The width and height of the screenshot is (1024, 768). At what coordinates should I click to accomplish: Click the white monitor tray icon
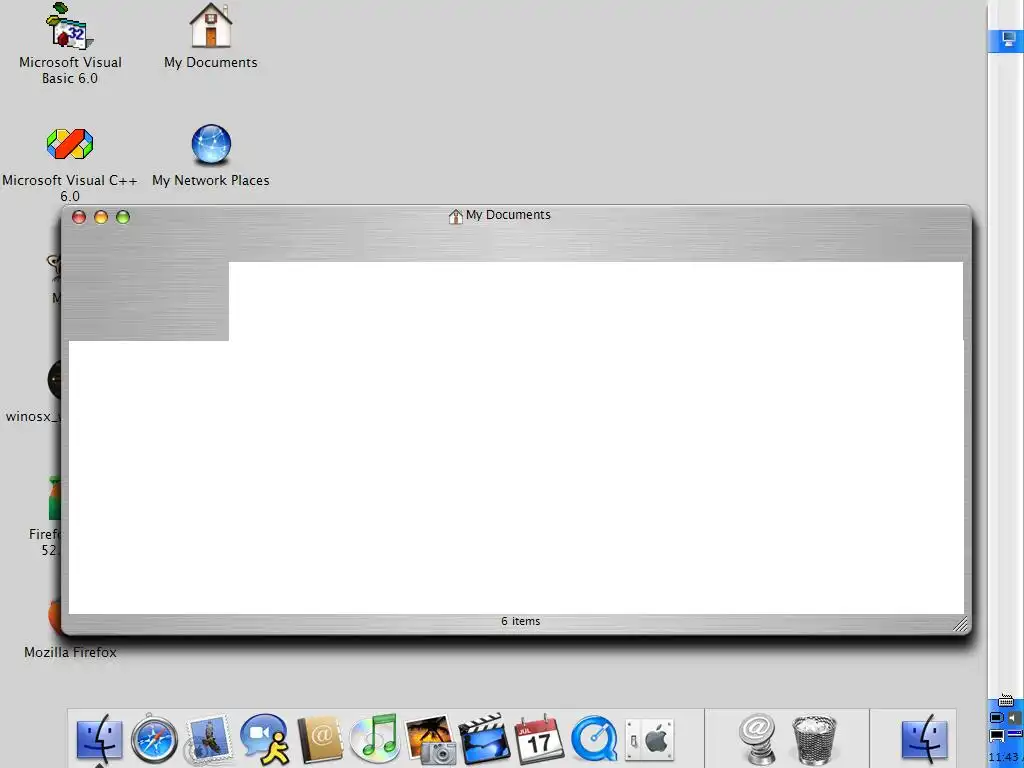click(997, 736)
